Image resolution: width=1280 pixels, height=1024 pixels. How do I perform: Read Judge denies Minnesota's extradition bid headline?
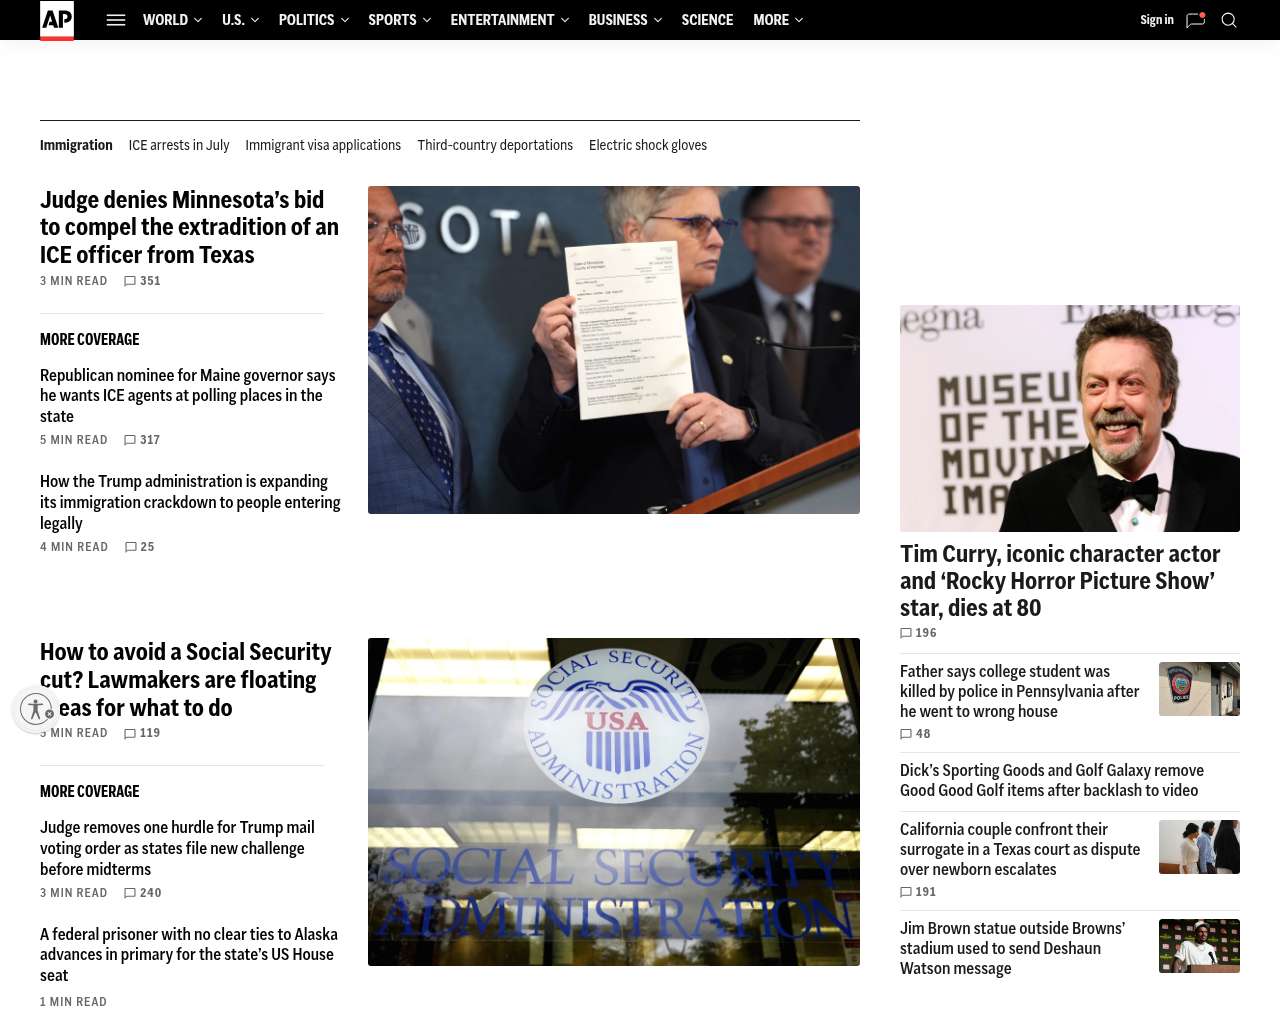190,227
